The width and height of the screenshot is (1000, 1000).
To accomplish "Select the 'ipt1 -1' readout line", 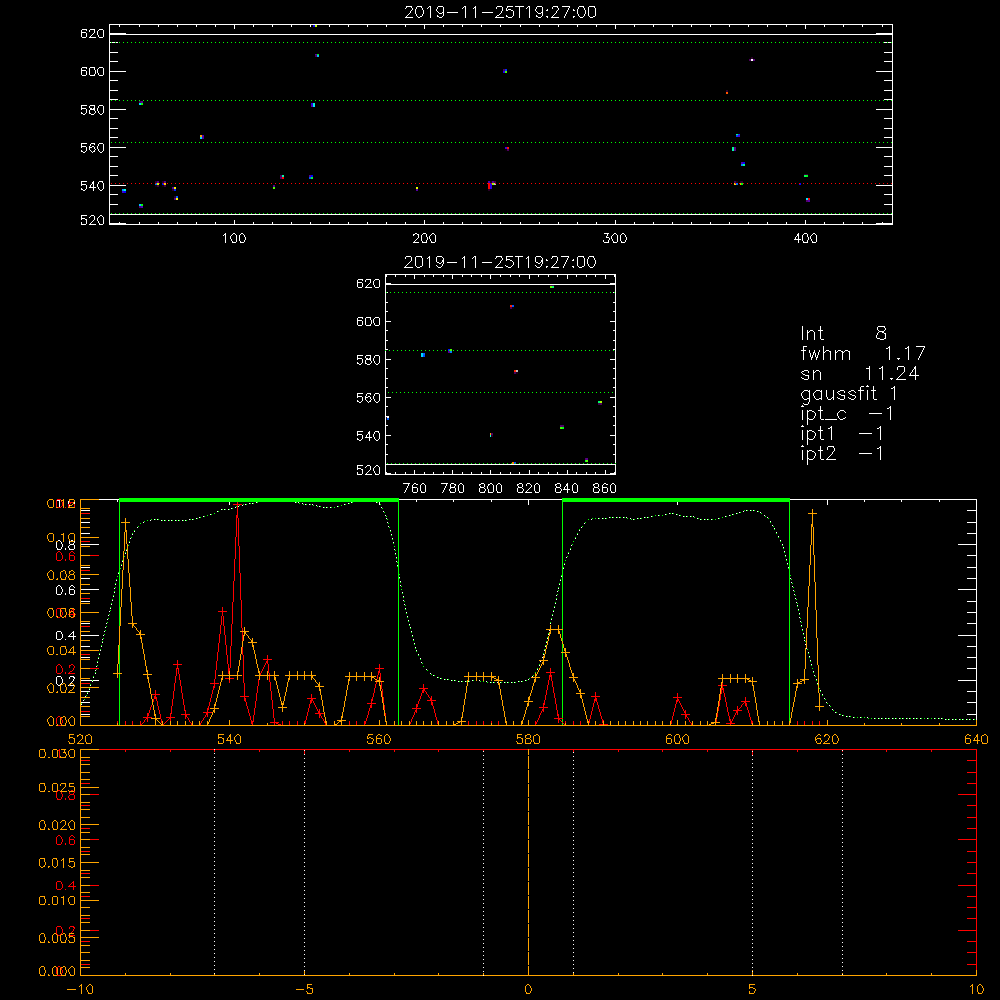I will (x=842, y=434).
